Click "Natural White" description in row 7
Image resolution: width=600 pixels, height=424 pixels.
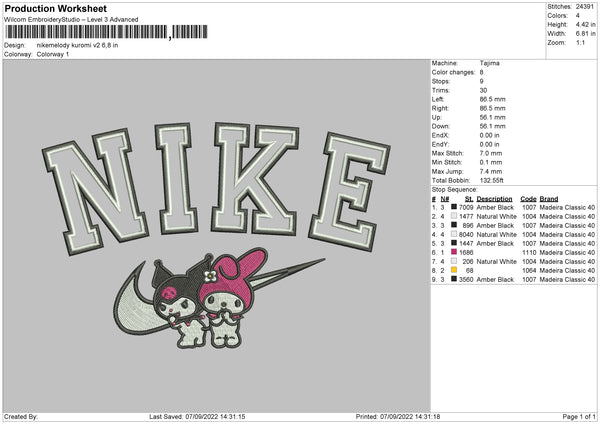tap(497, 262)
